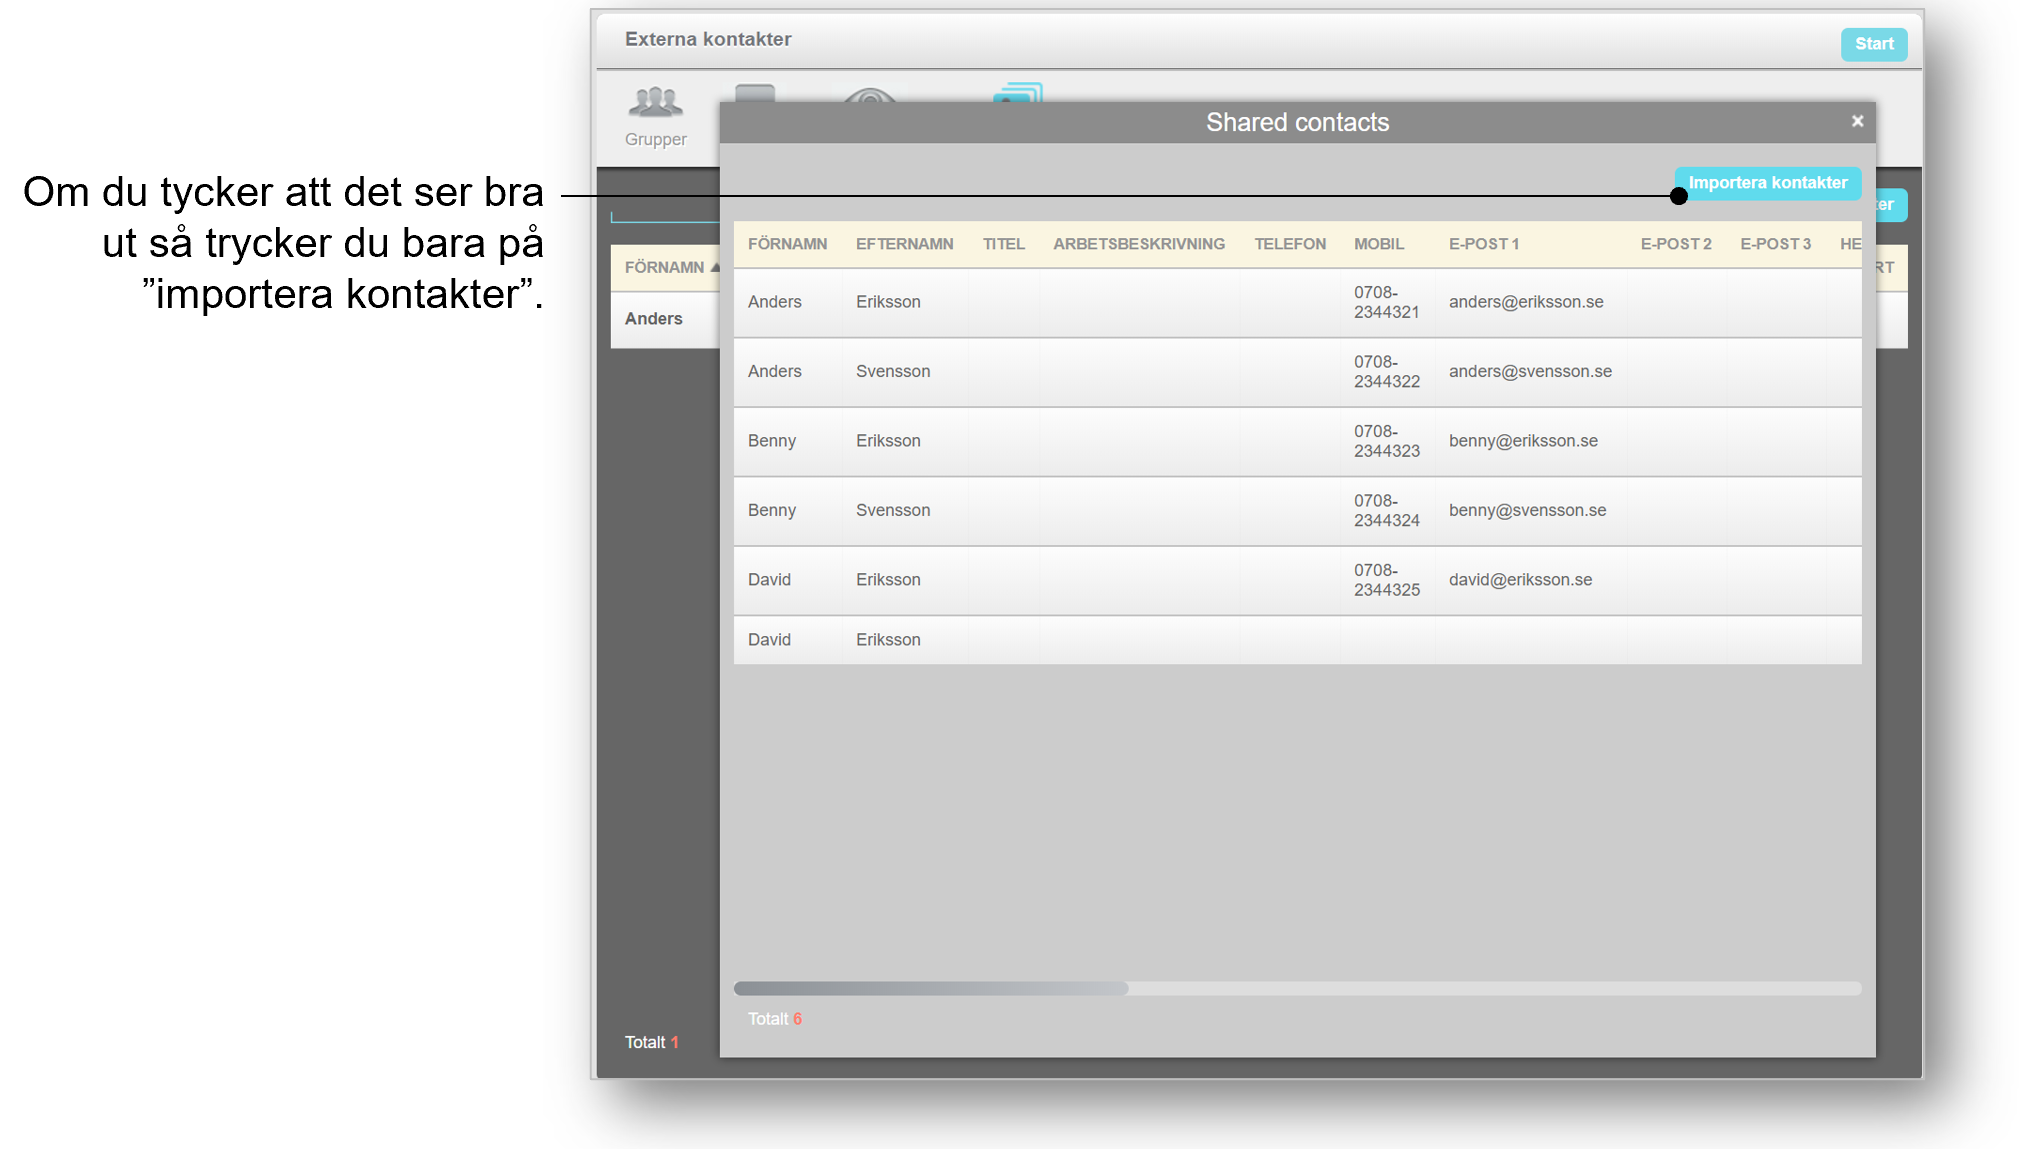
Task: Select the Benny Svensson contact row
Action: click(x=1297, y=511)
